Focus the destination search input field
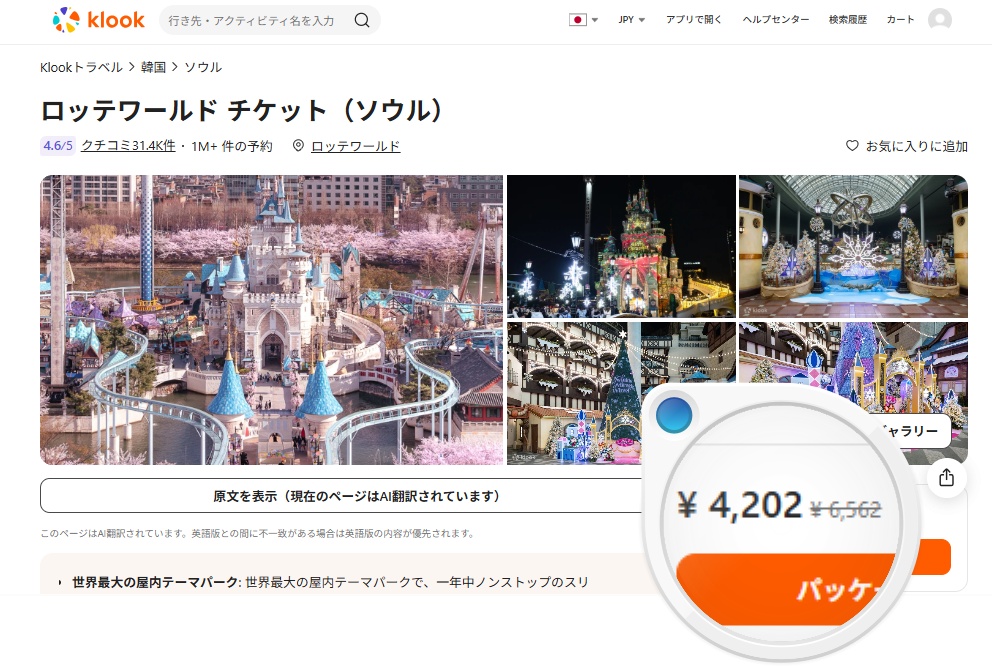This screenshot has height=670, width=992. pyautogui.click(x=252, y=20)
